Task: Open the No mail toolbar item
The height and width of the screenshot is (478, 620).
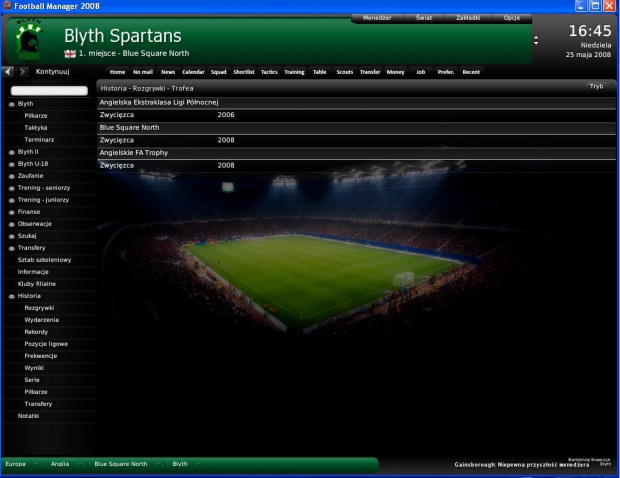Action: point(143,72)
